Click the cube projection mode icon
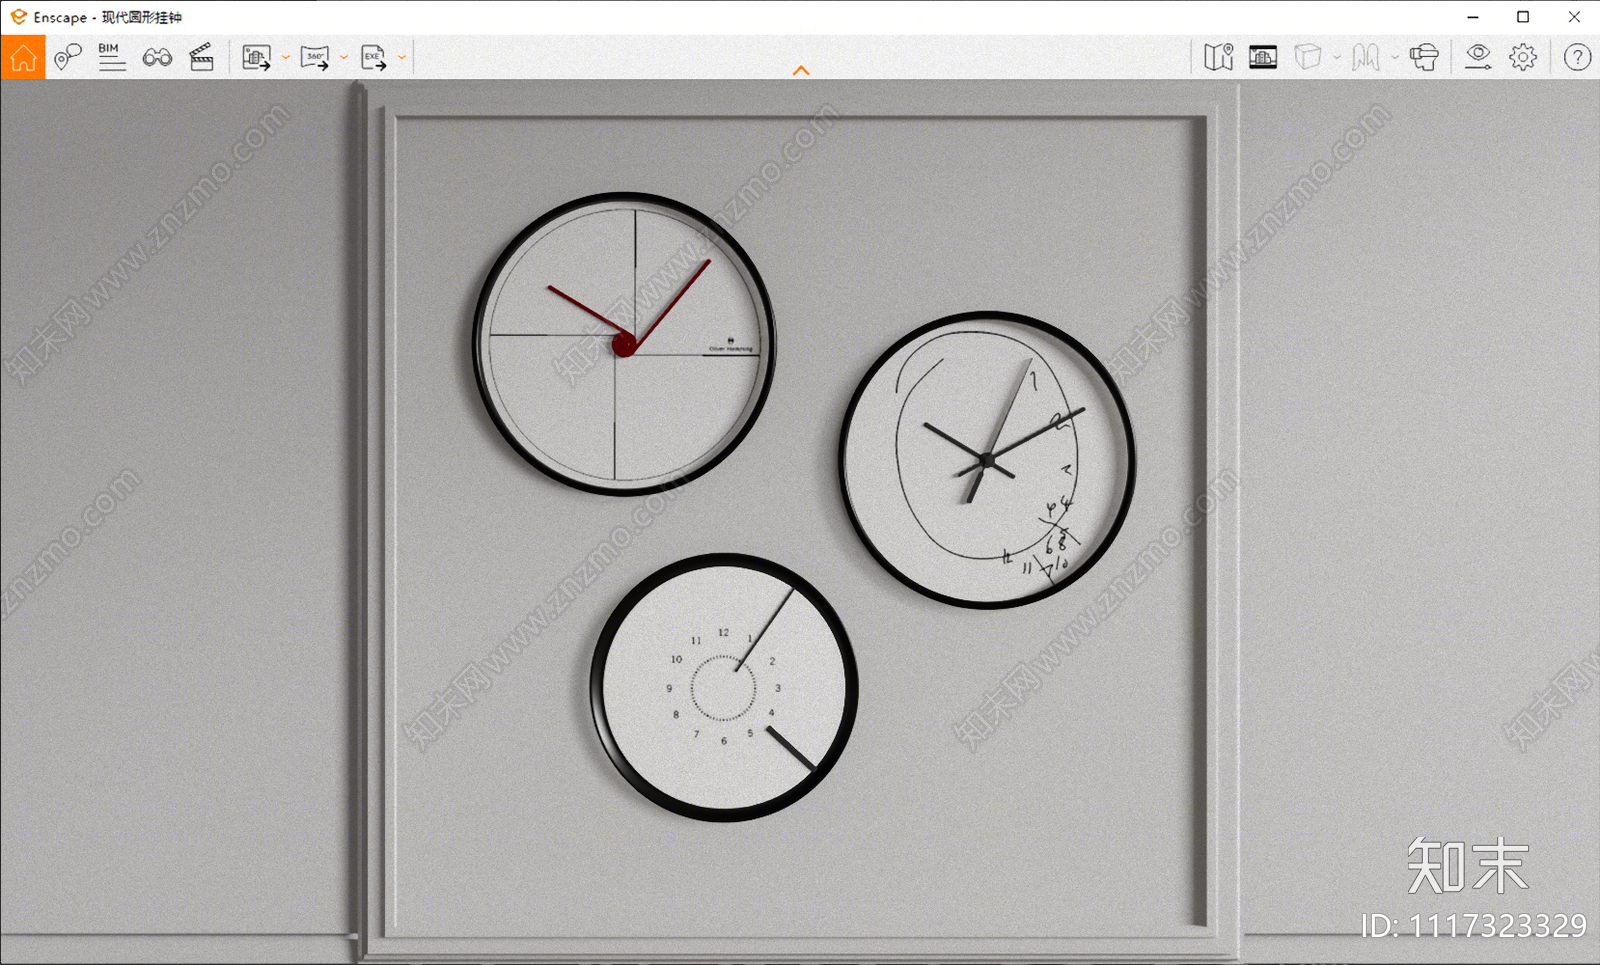This screenshot has width=1600, height=965. [x=1308, y=57]
